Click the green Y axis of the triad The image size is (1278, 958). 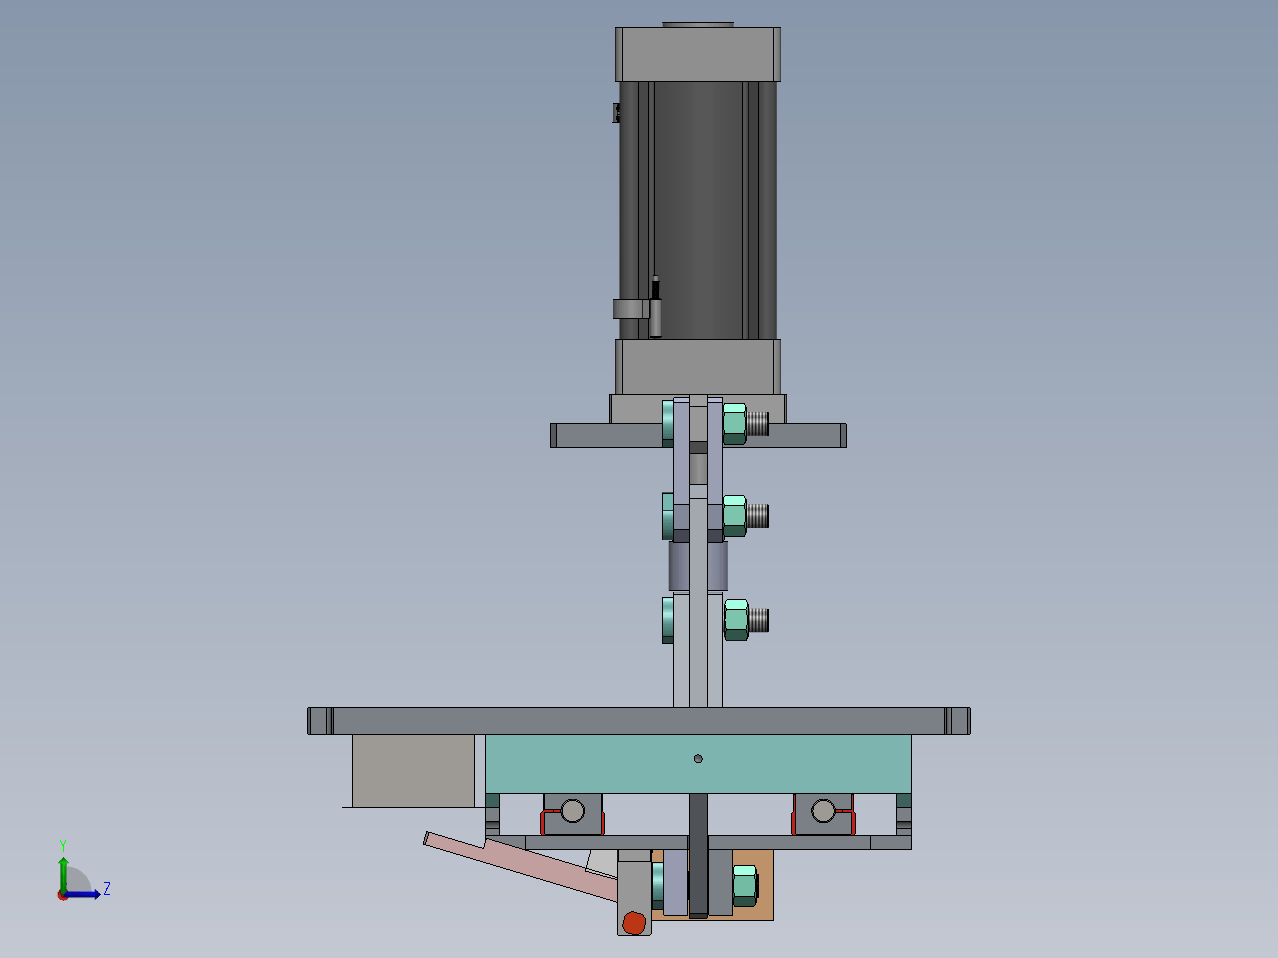[x=63, y=871]
